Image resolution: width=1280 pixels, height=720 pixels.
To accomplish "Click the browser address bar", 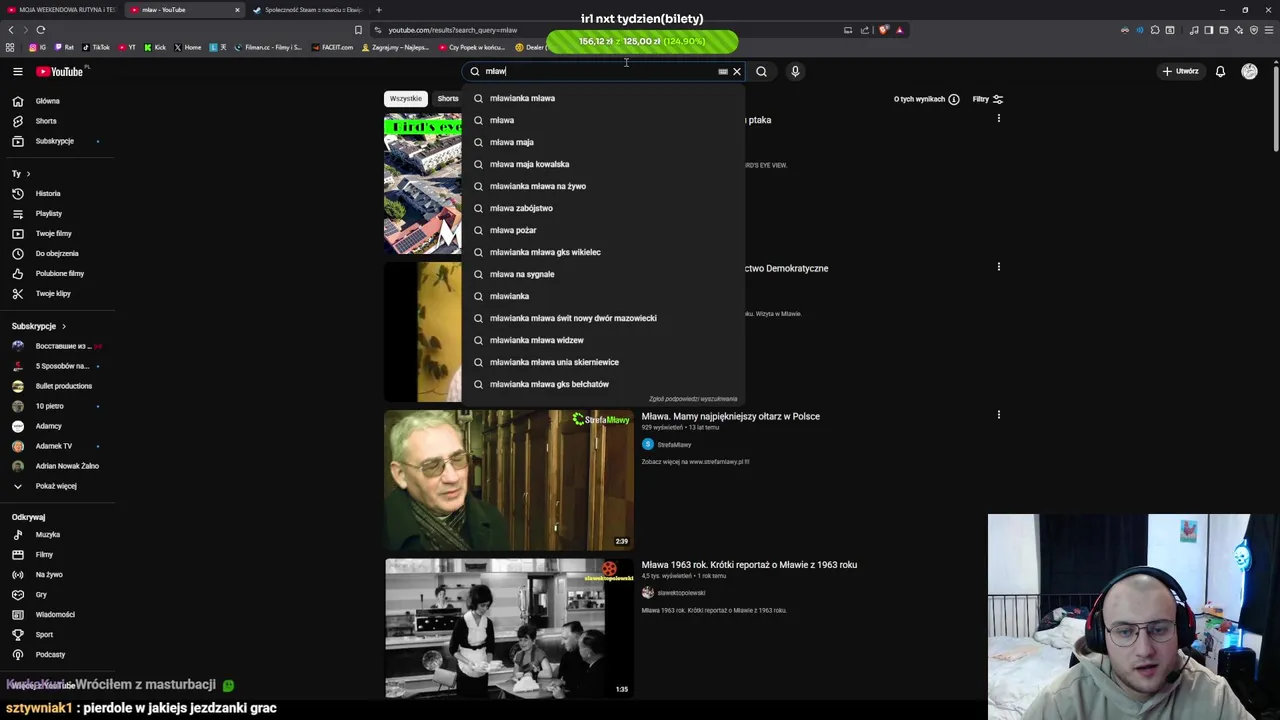I will point(610,30).
